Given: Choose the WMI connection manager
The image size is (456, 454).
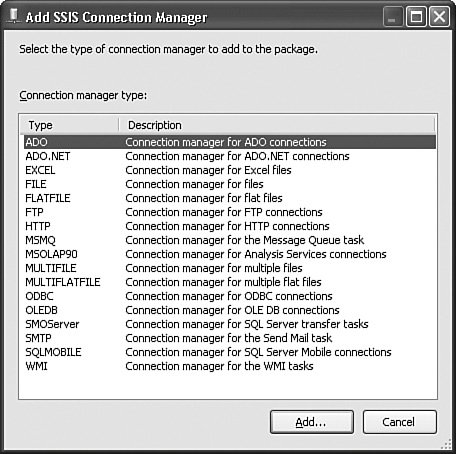Looking at the screenshot, I should pos(230,366).
